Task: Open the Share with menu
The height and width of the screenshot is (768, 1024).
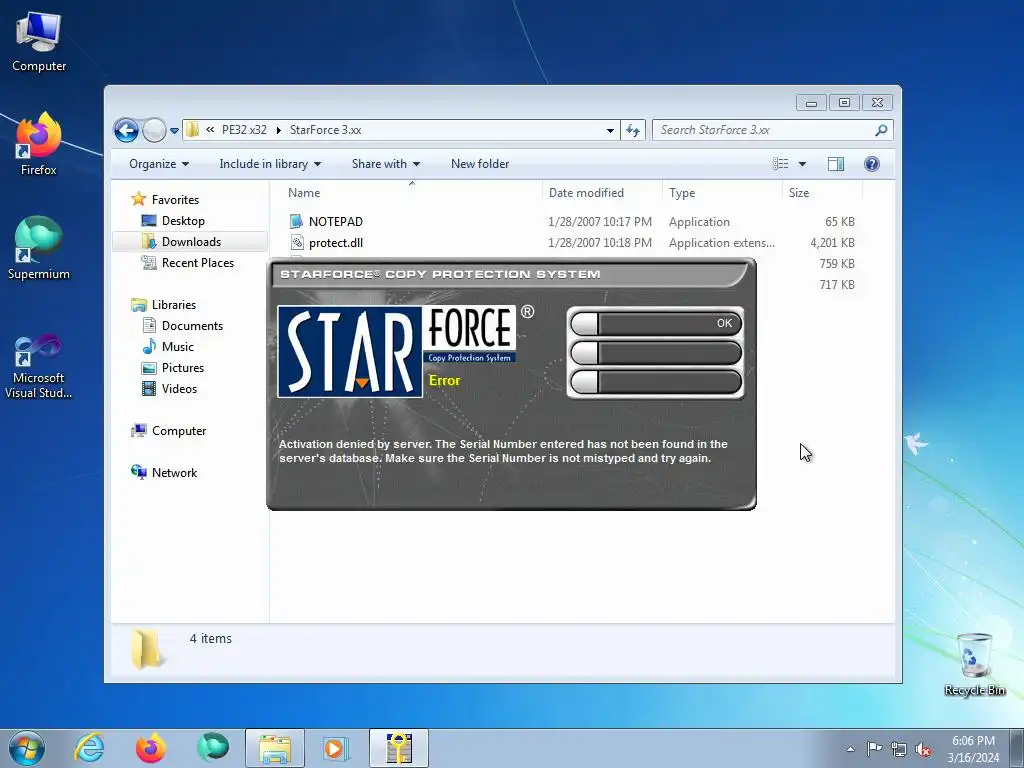Action: (x=385, y=164)
